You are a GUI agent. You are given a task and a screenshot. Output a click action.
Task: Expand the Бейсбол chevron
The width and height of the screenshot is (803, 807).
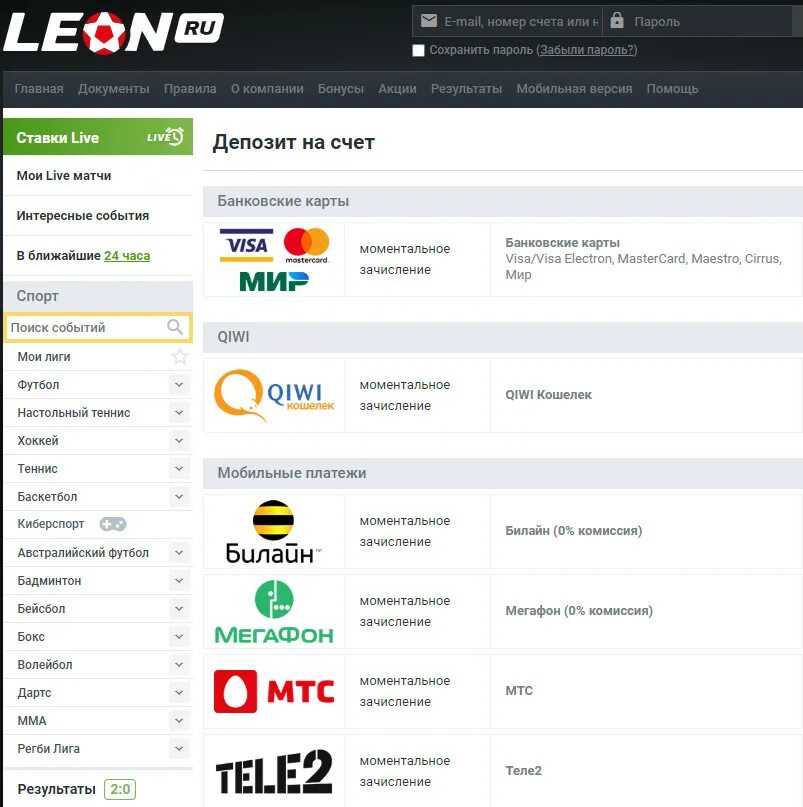179,608
